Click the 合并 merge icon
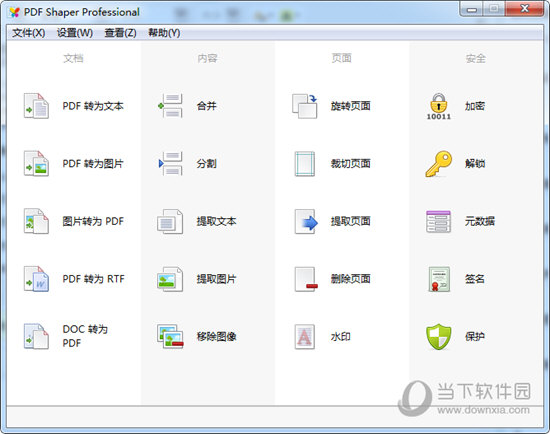The image size is (550, 434). pos(170,106)
